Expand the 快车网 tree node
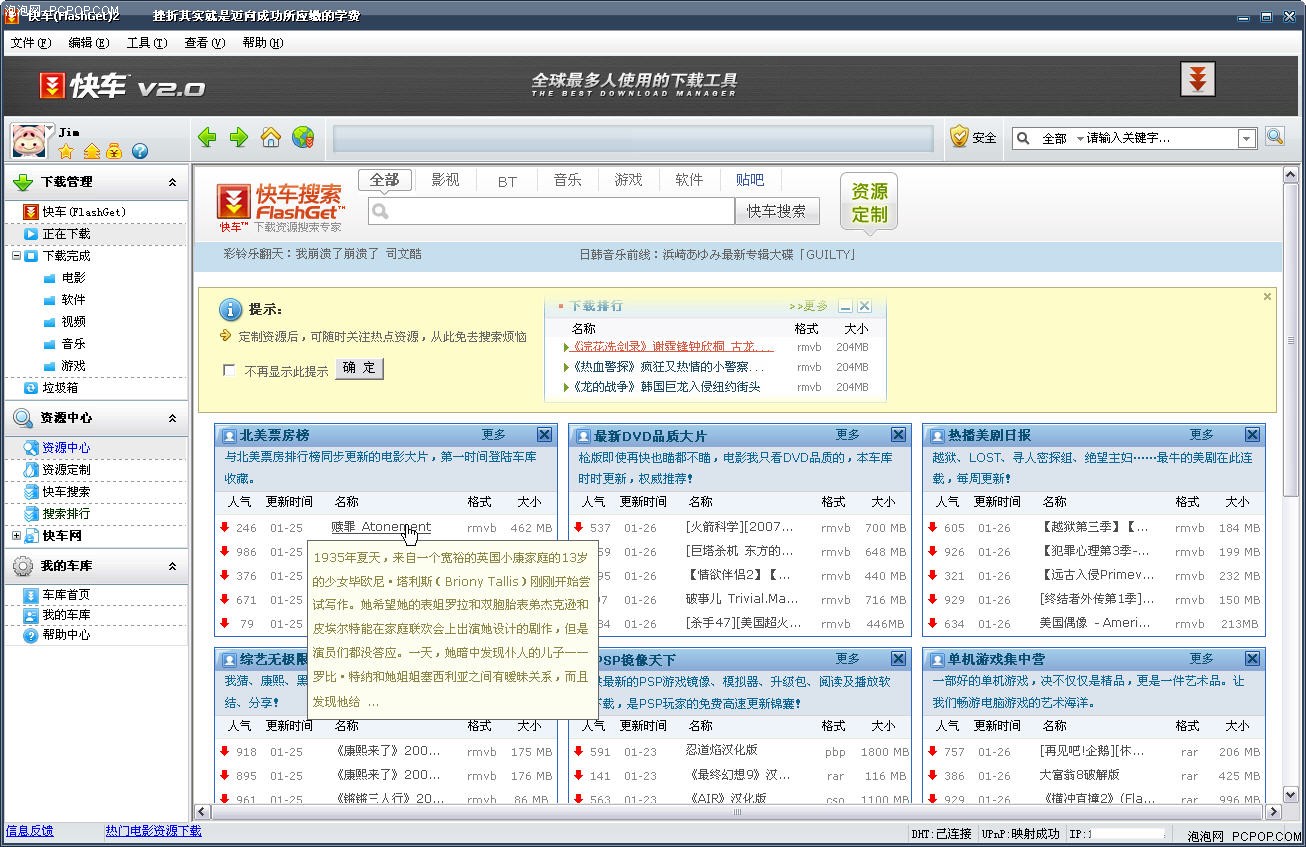 16,536
